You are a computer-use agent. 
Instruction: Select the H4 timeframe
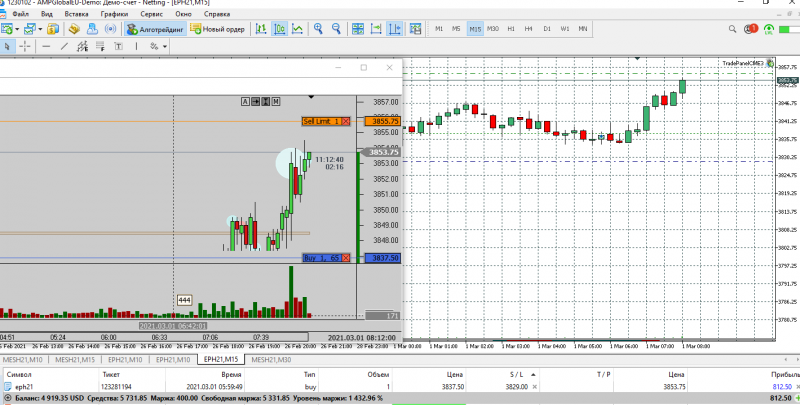(x=529, y=29)
